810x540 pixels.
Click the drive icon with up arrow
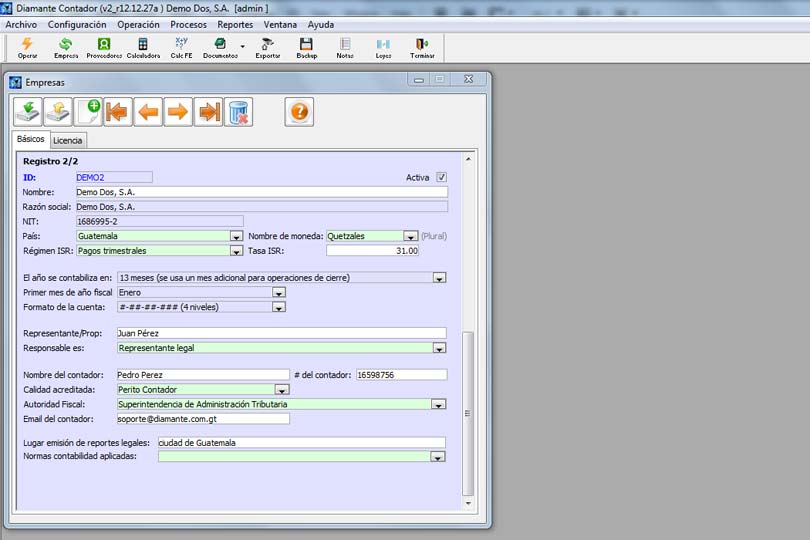pos(57,112)
